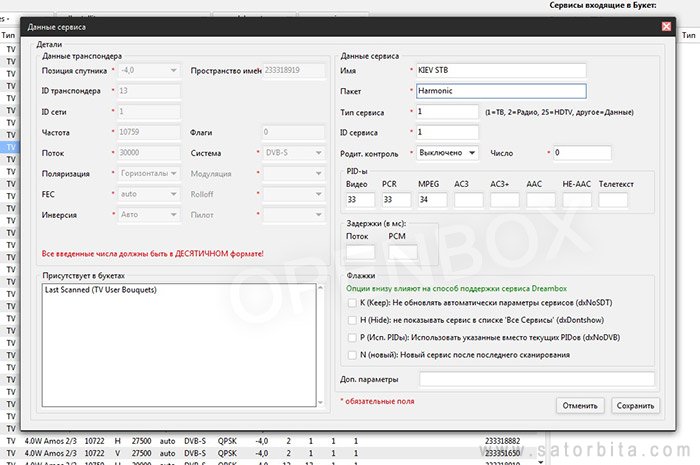
Task: Focus the Доп. параметры text field
Action: coord(536,379)
